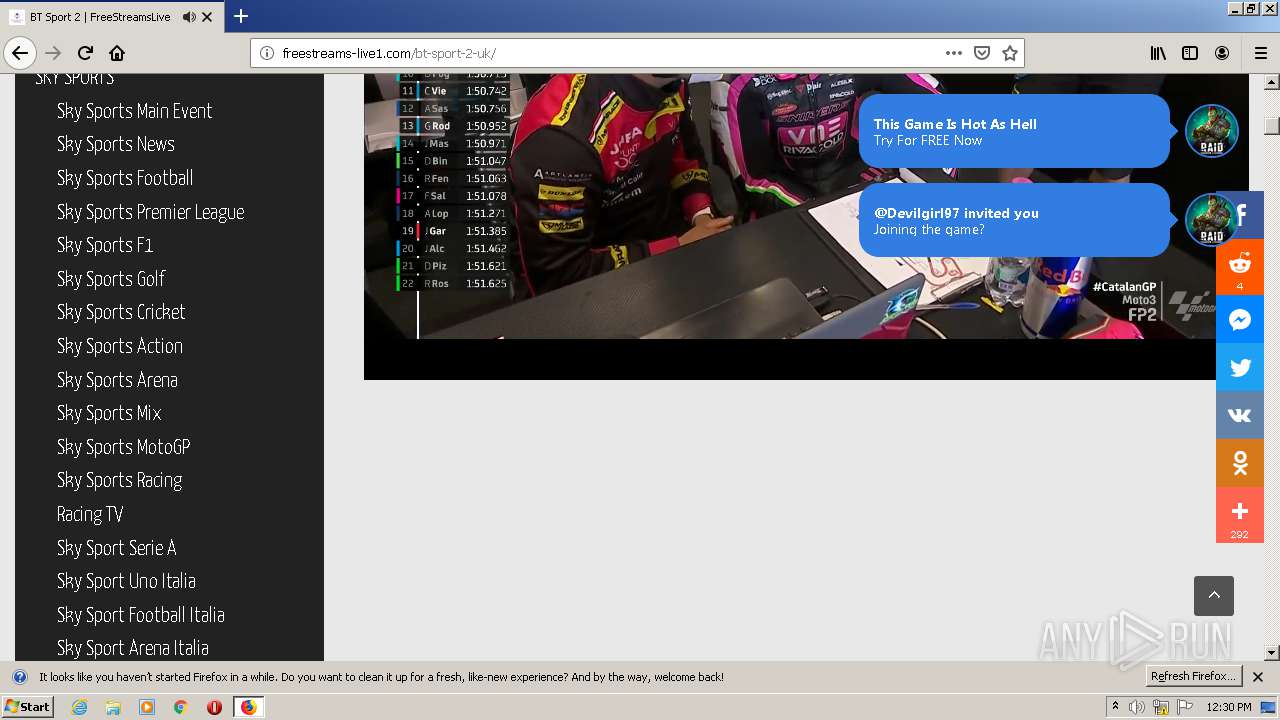1280x720 pixels.
Task: Reload the current page
Action: click(x=85, y=53)
